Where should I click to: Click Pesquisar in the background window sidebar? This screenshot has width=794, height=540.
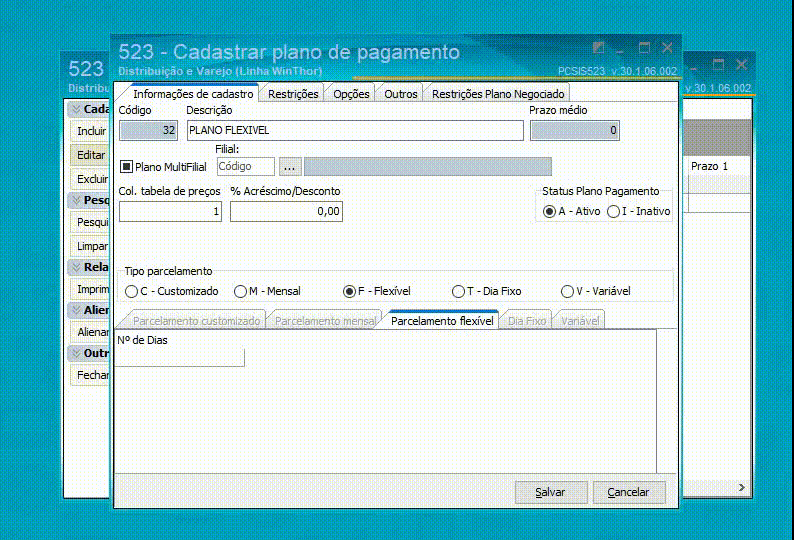click(91, 222)
